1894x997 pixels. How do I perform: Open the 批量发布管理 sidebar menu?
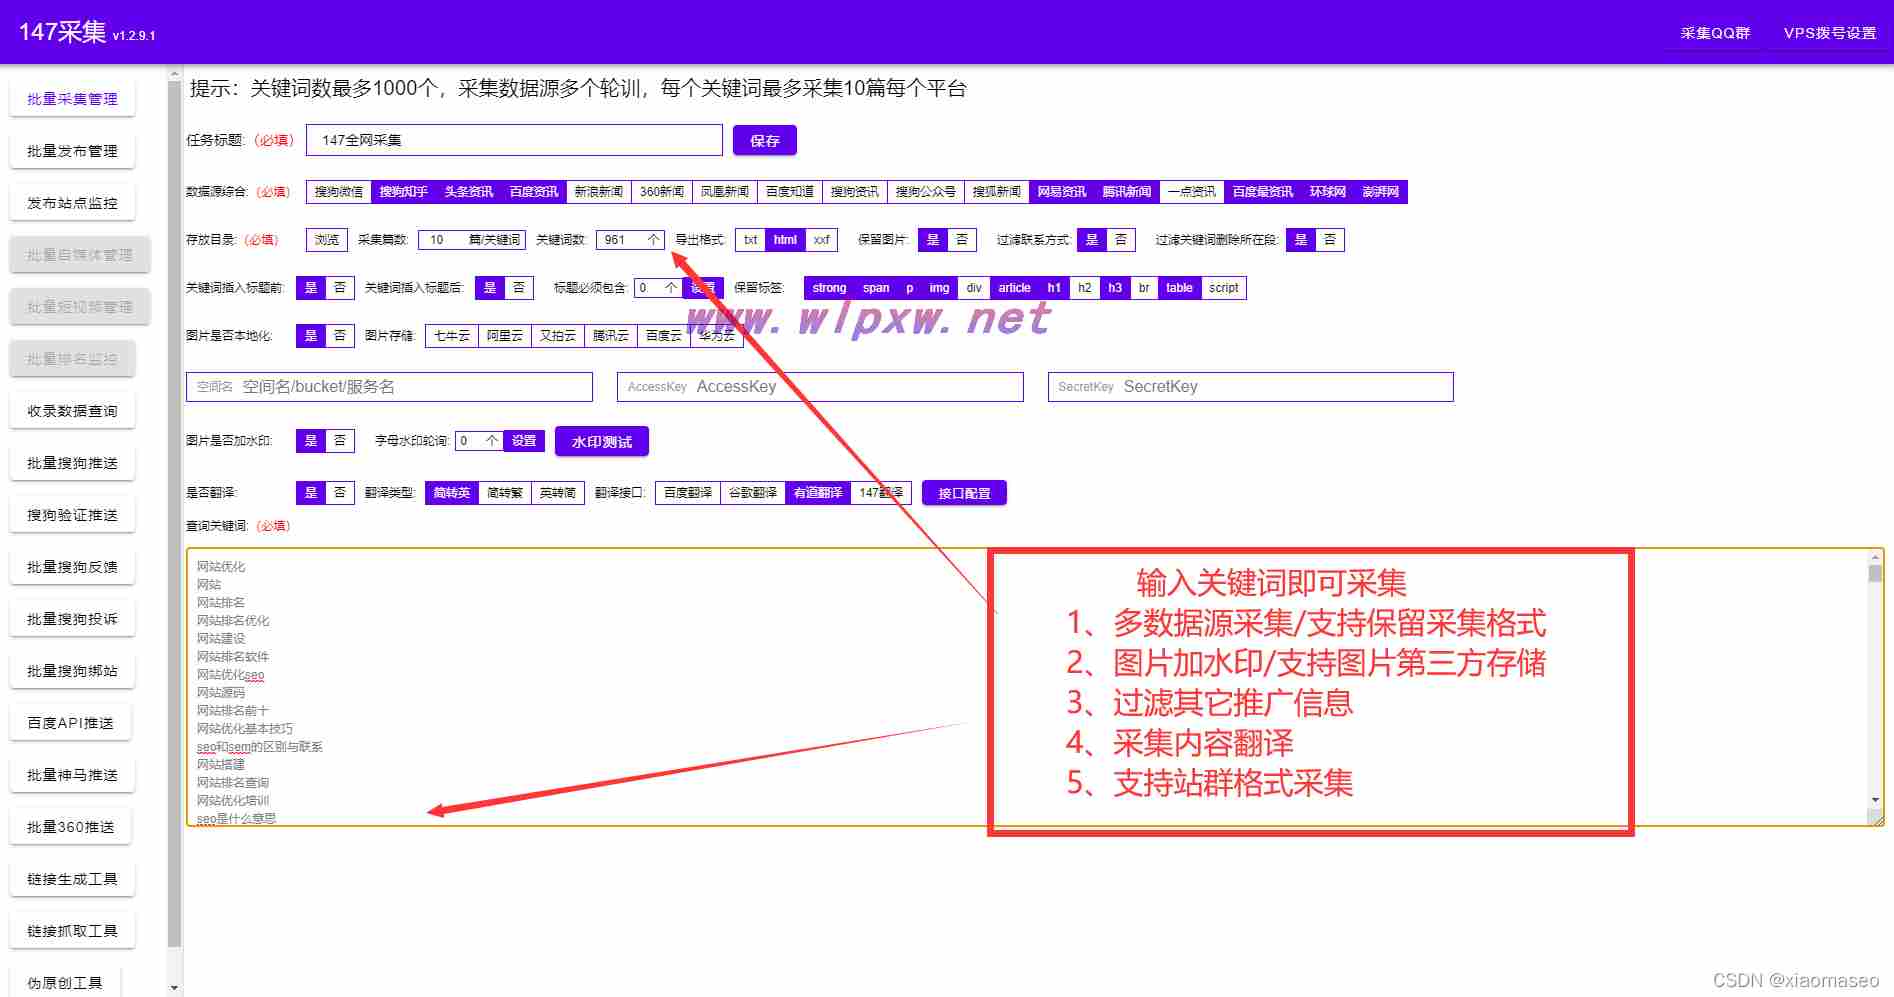coord(72,151)
